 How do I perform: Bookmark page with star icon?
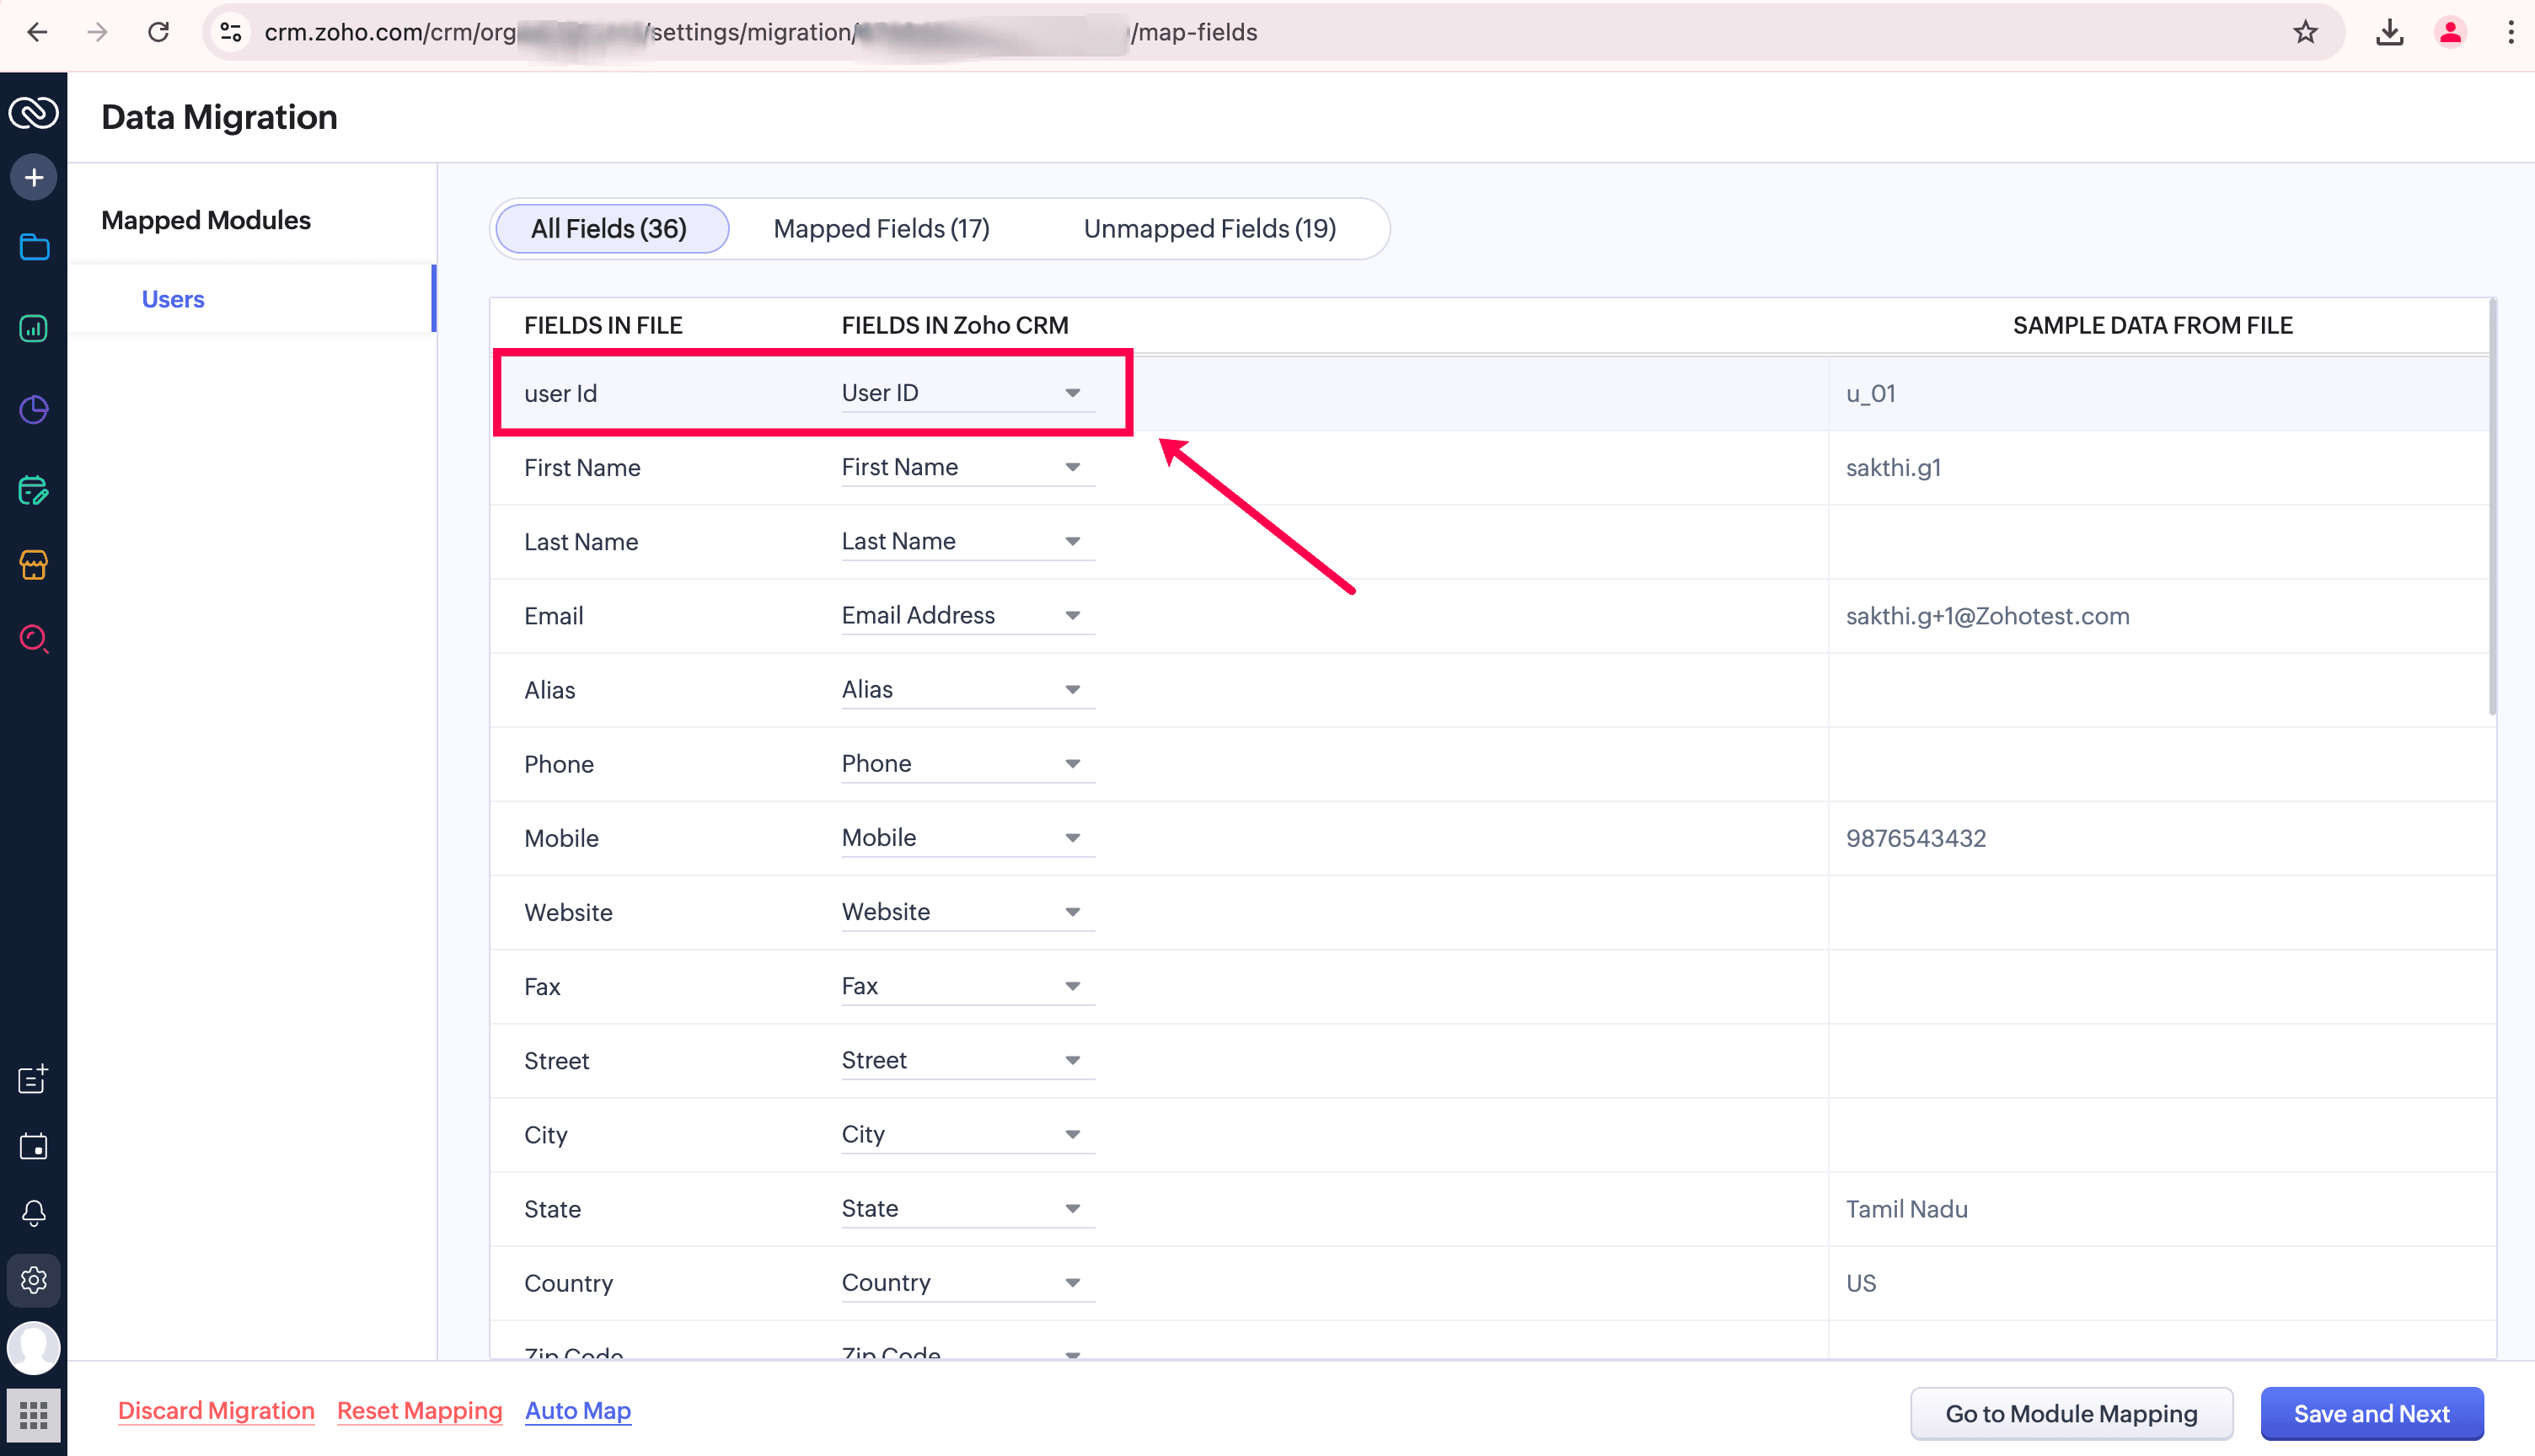pyautogui.click(x=2304, y=33)
